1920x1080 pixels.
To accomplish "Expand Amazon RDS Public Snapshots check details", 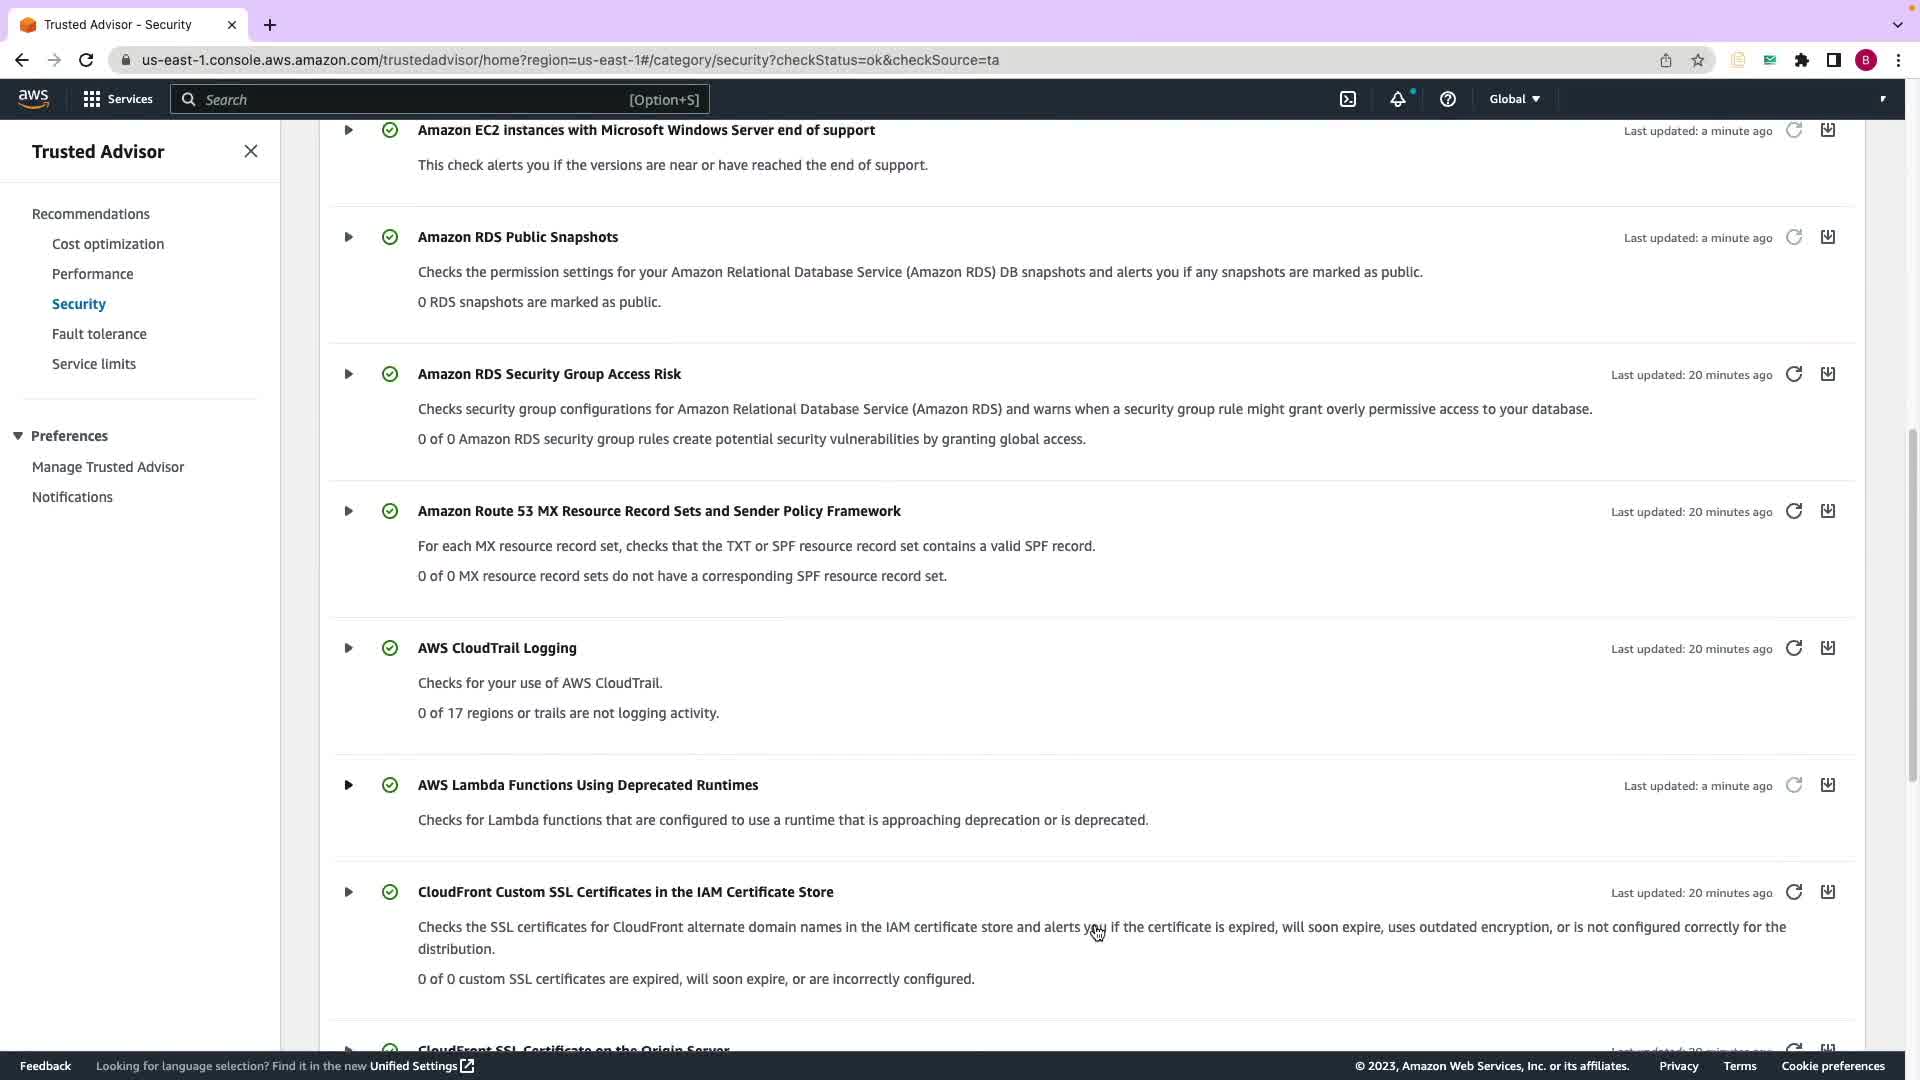I will point(348,237).
